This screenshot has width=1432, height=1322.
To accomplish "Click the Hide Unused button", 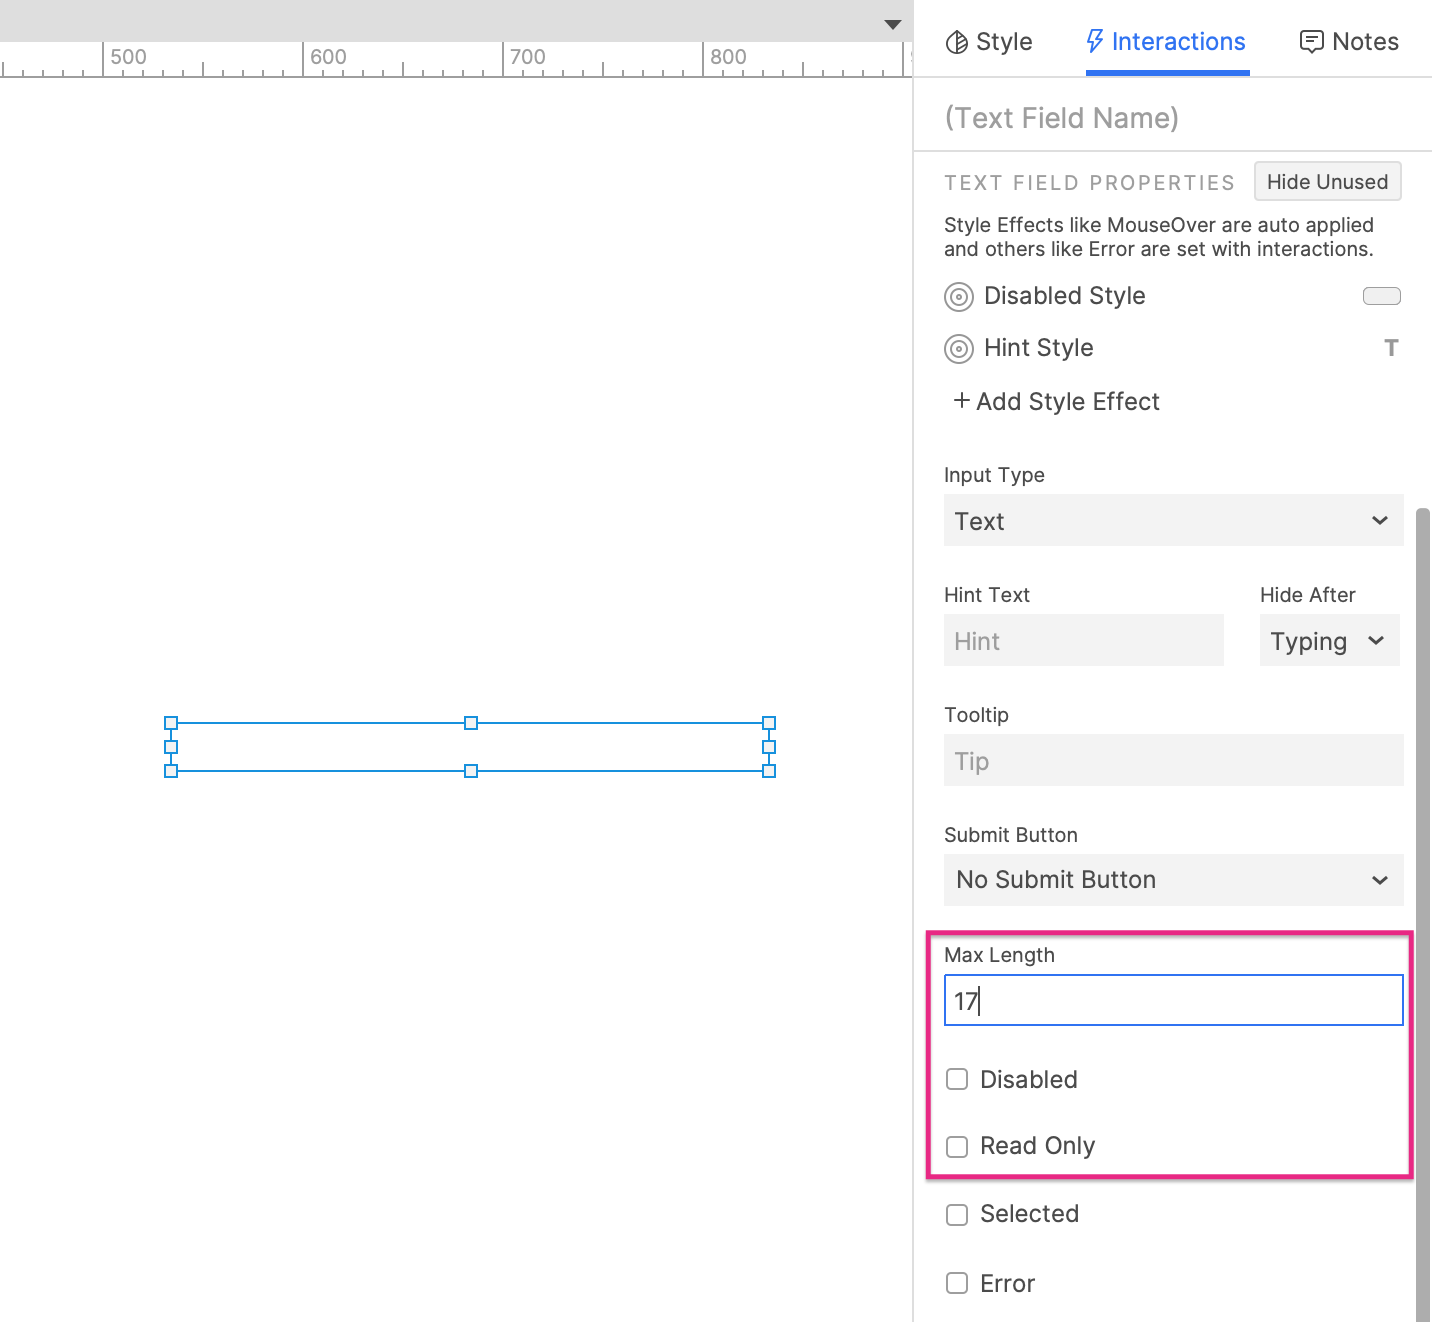I will (x=1327, y=181).
